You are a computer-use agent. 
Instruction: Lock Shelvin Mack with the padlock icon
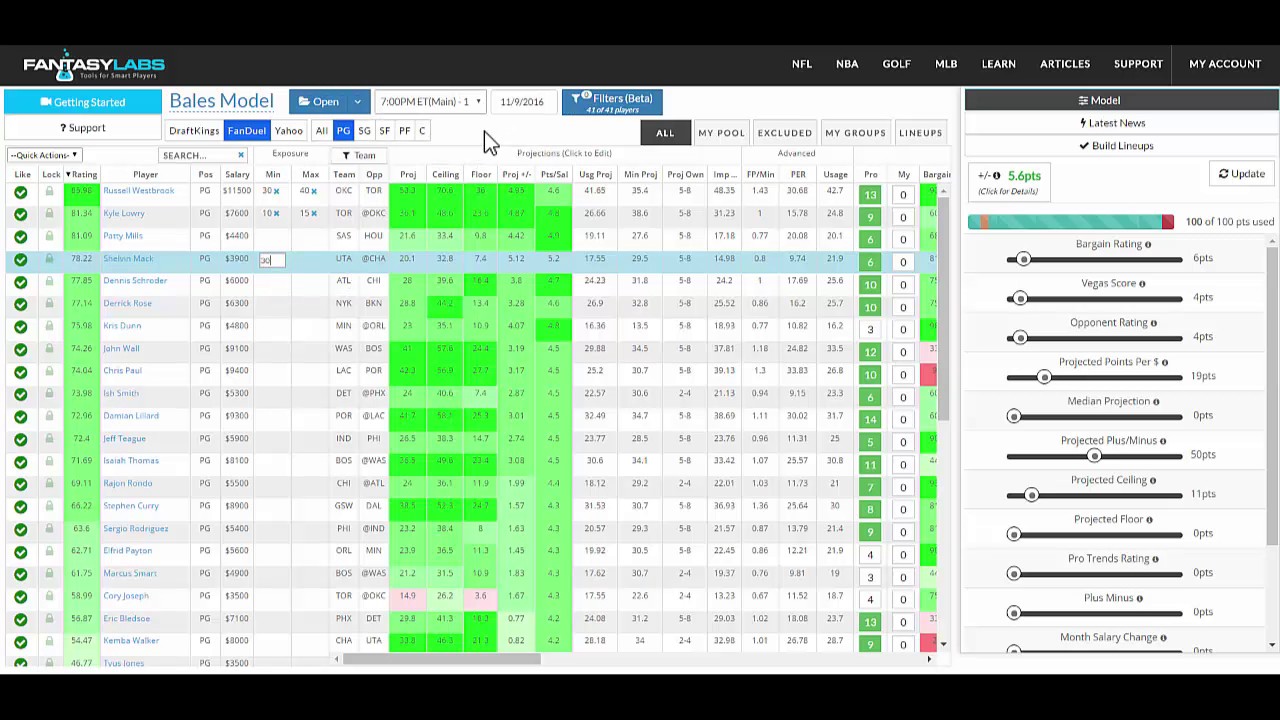coord(49,258)
